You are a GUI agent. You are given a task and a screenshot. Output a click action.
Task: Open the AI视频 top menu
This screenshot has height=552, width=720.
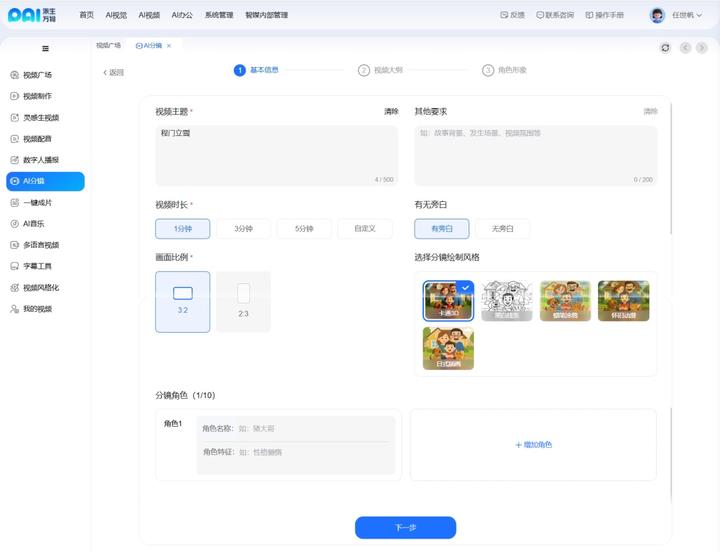149,15
